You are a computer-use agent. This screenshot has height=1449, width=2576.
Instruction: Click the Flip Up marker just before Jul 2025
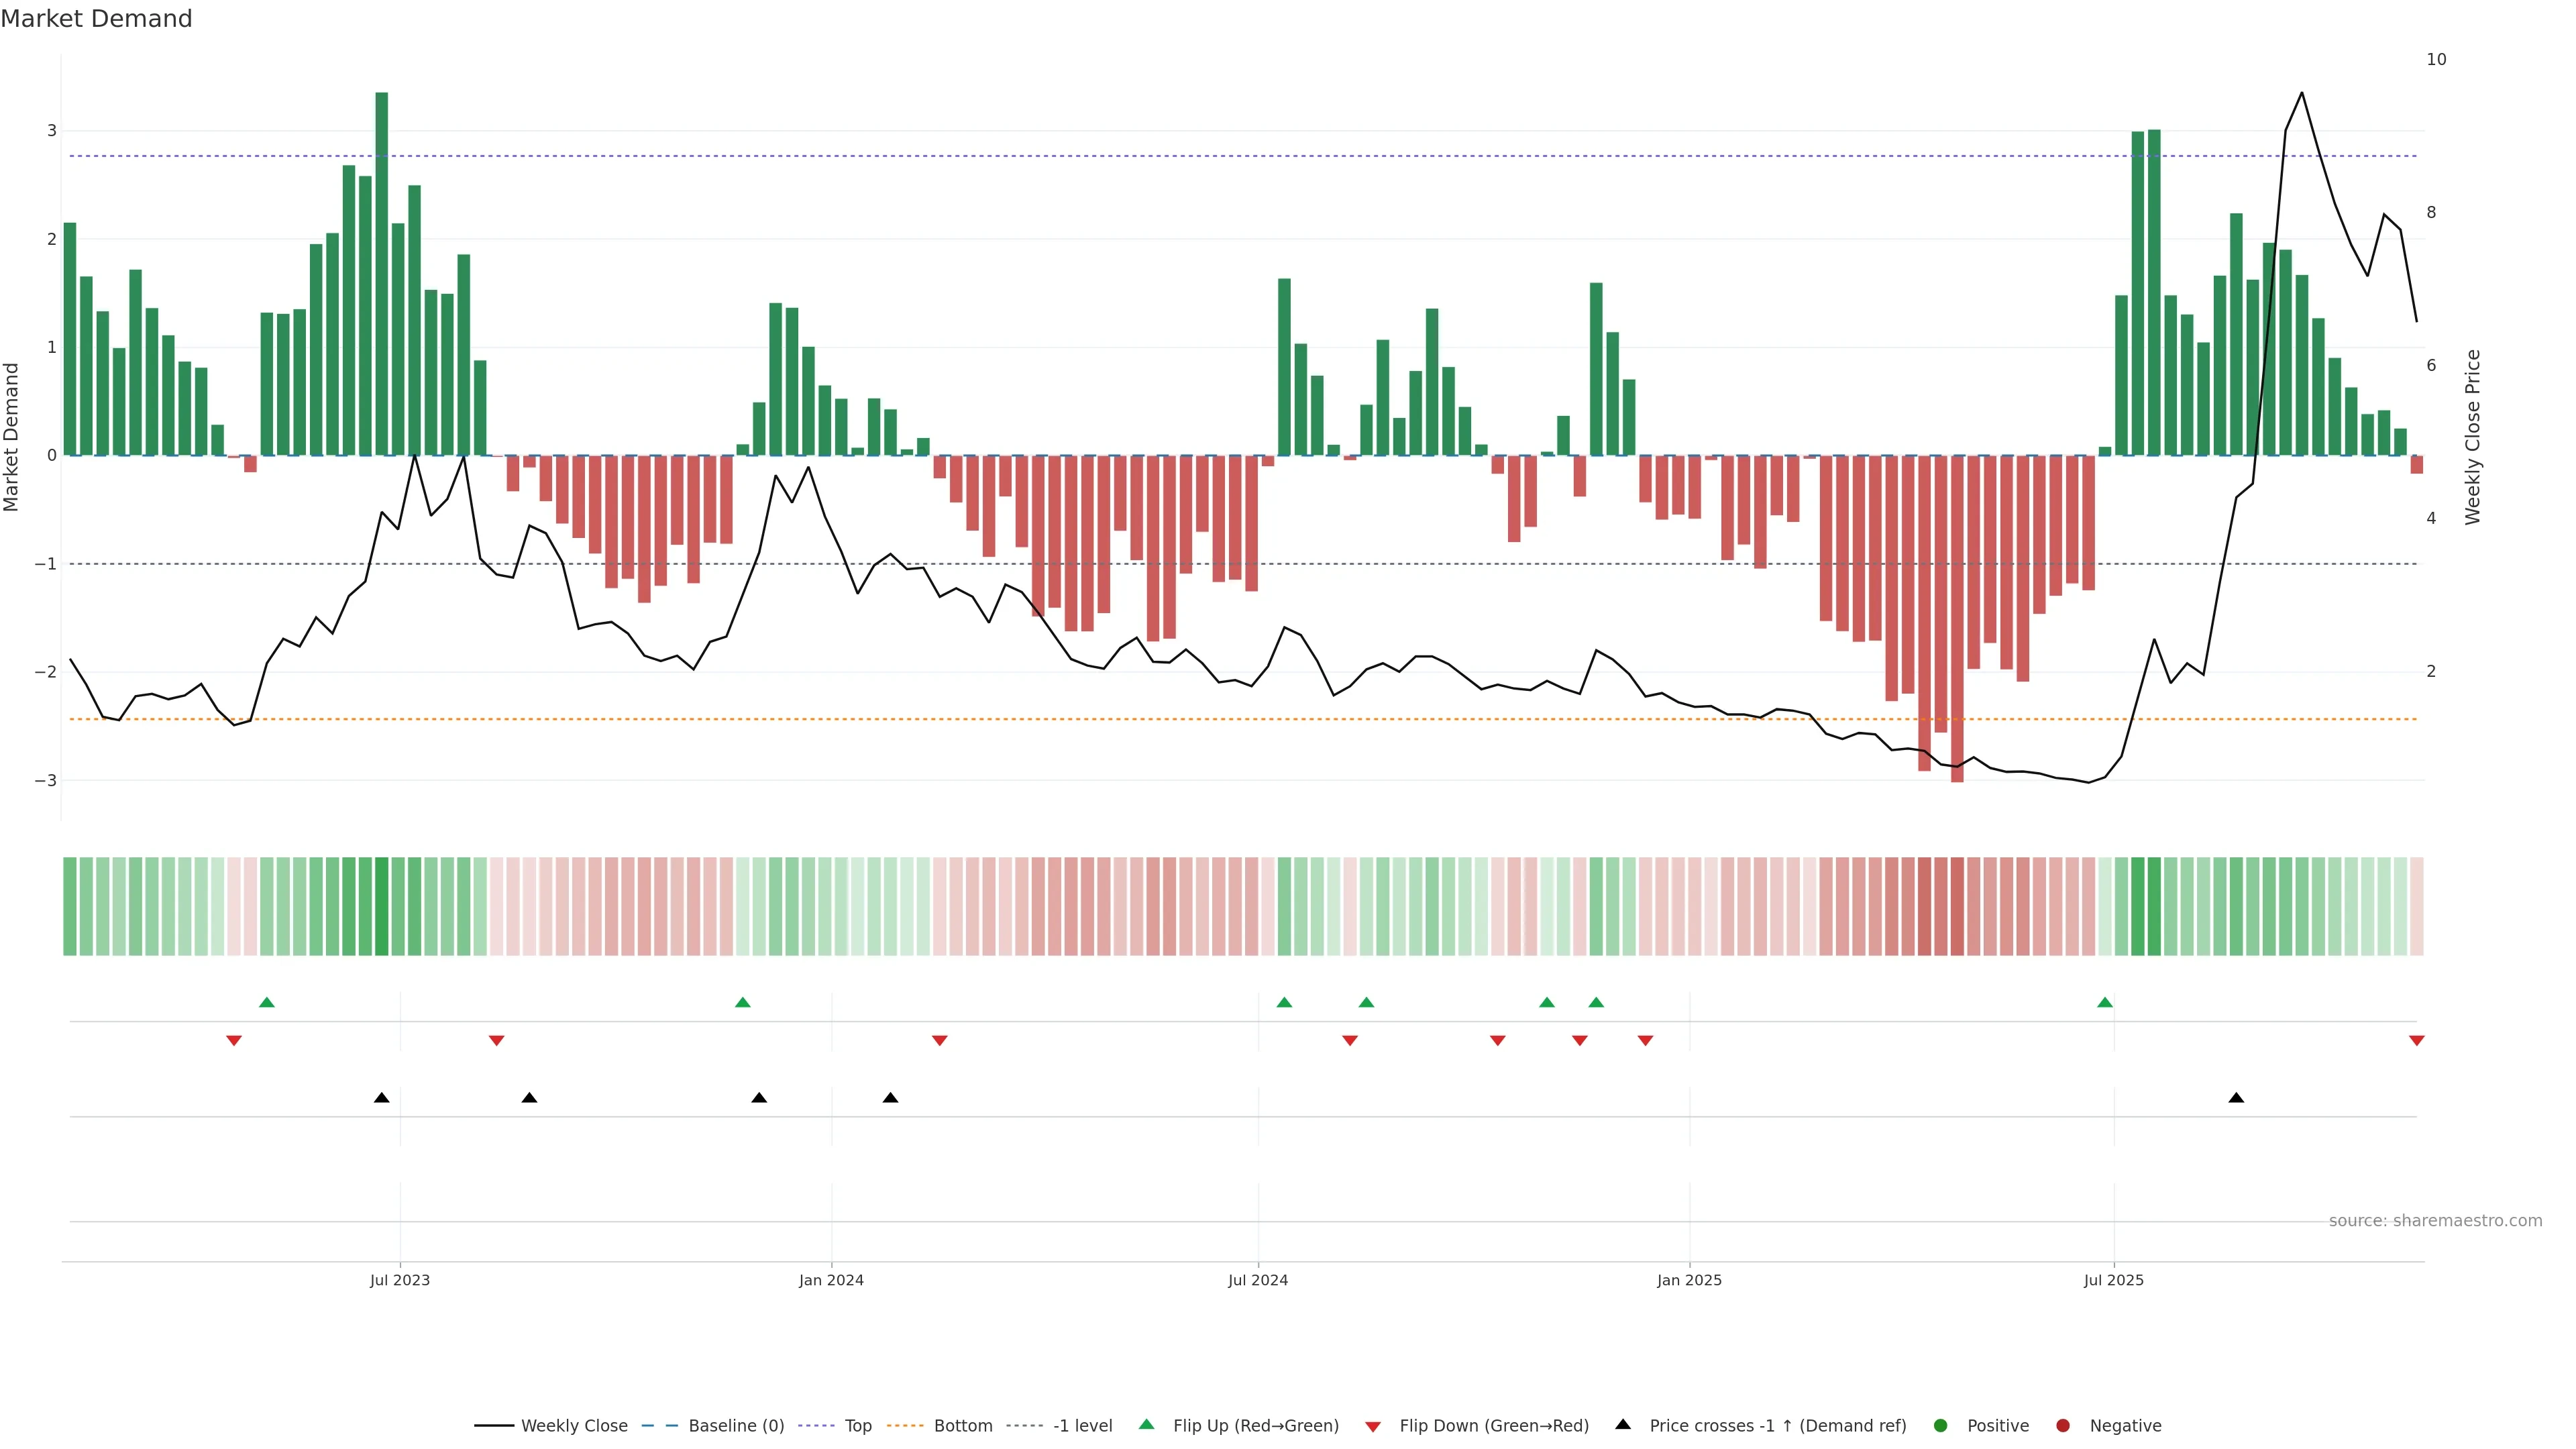[x=2105, y=1002]
